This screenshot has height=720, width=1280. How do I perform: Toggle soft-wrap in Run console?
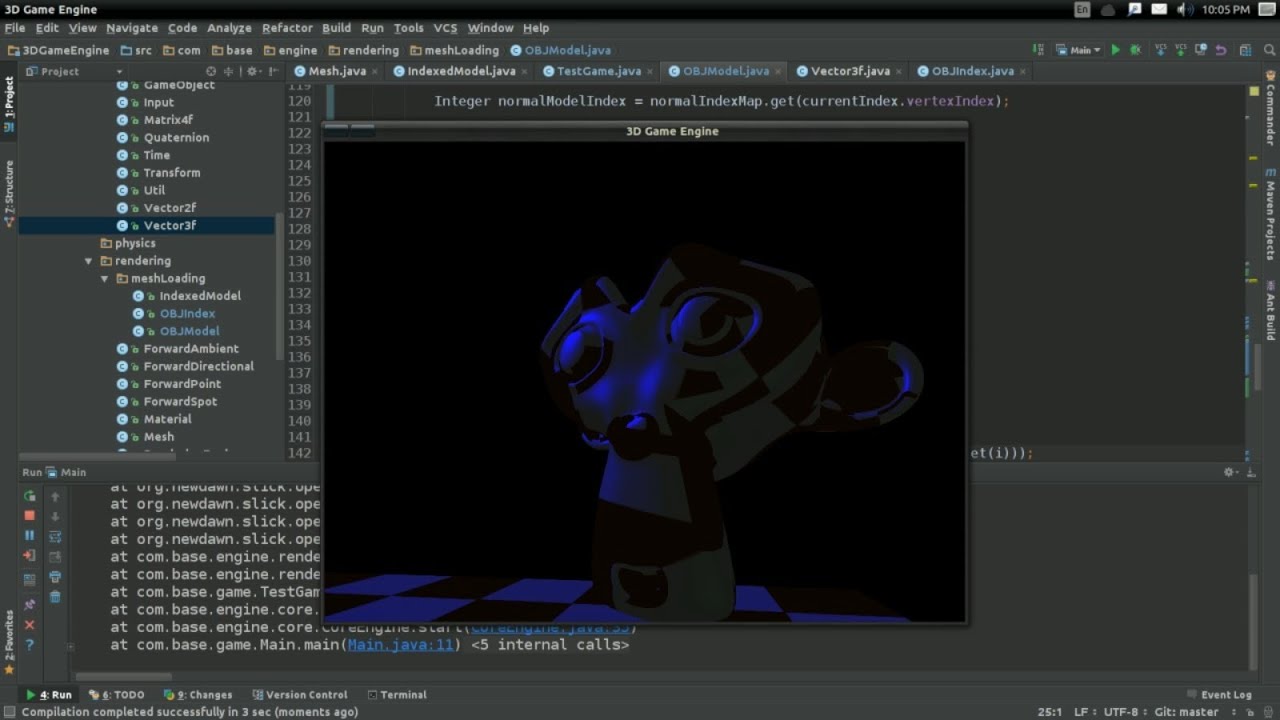[55, 537]
